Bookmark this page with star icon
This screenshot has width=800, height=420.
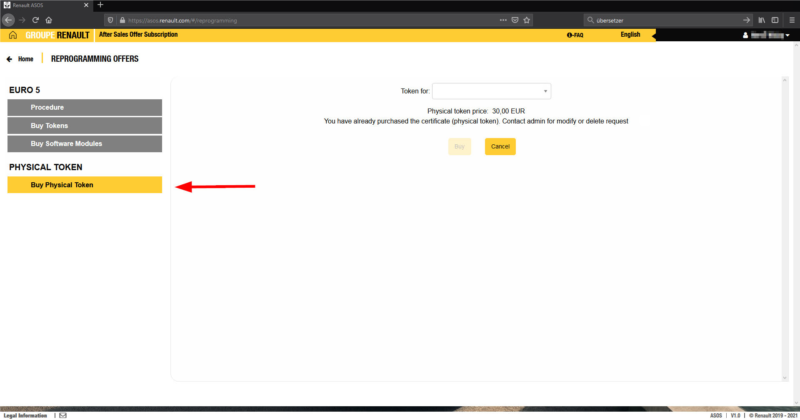[527, 20]
